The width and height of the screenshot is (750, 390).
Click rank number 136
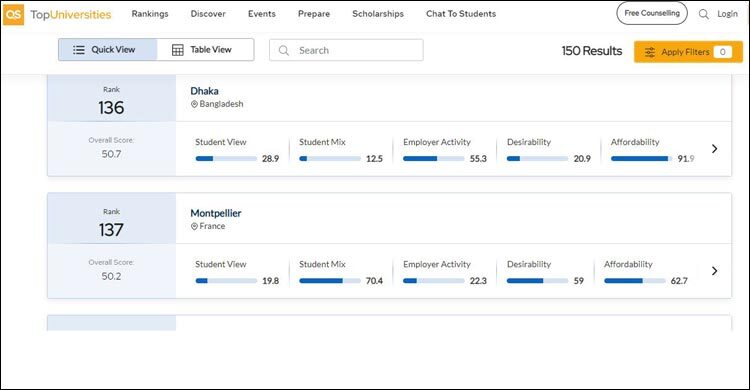click(x=111, y=108)
